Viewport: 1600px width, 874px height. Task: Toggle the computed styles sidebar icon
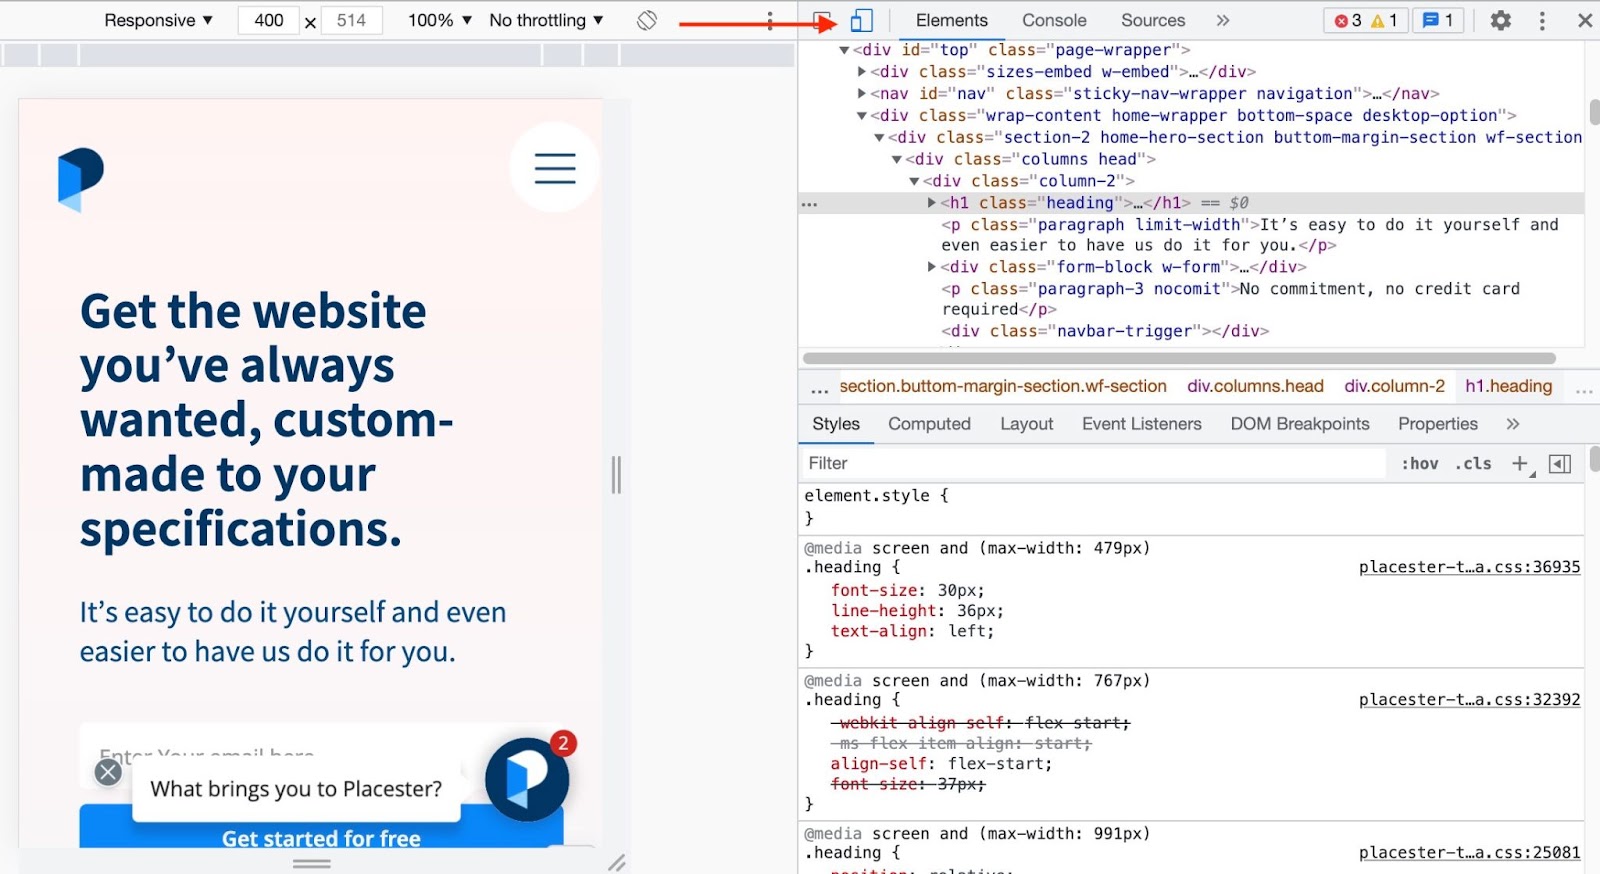(x=1560, y=463)
